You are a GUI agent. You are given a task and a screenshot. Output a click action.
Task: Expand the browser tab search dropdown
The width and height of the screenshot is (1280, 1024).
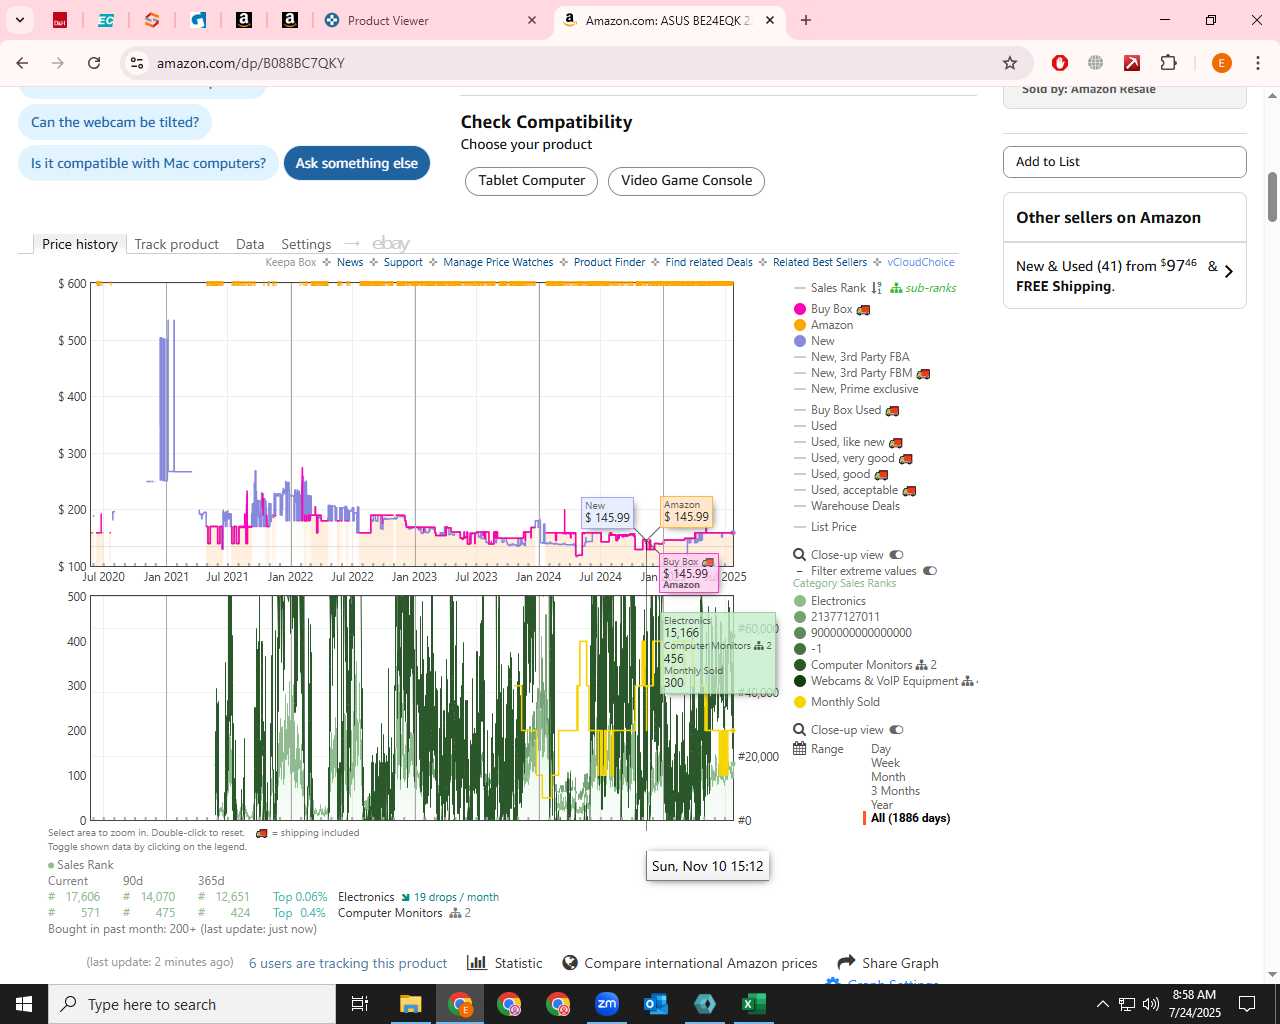click(20, 20)
